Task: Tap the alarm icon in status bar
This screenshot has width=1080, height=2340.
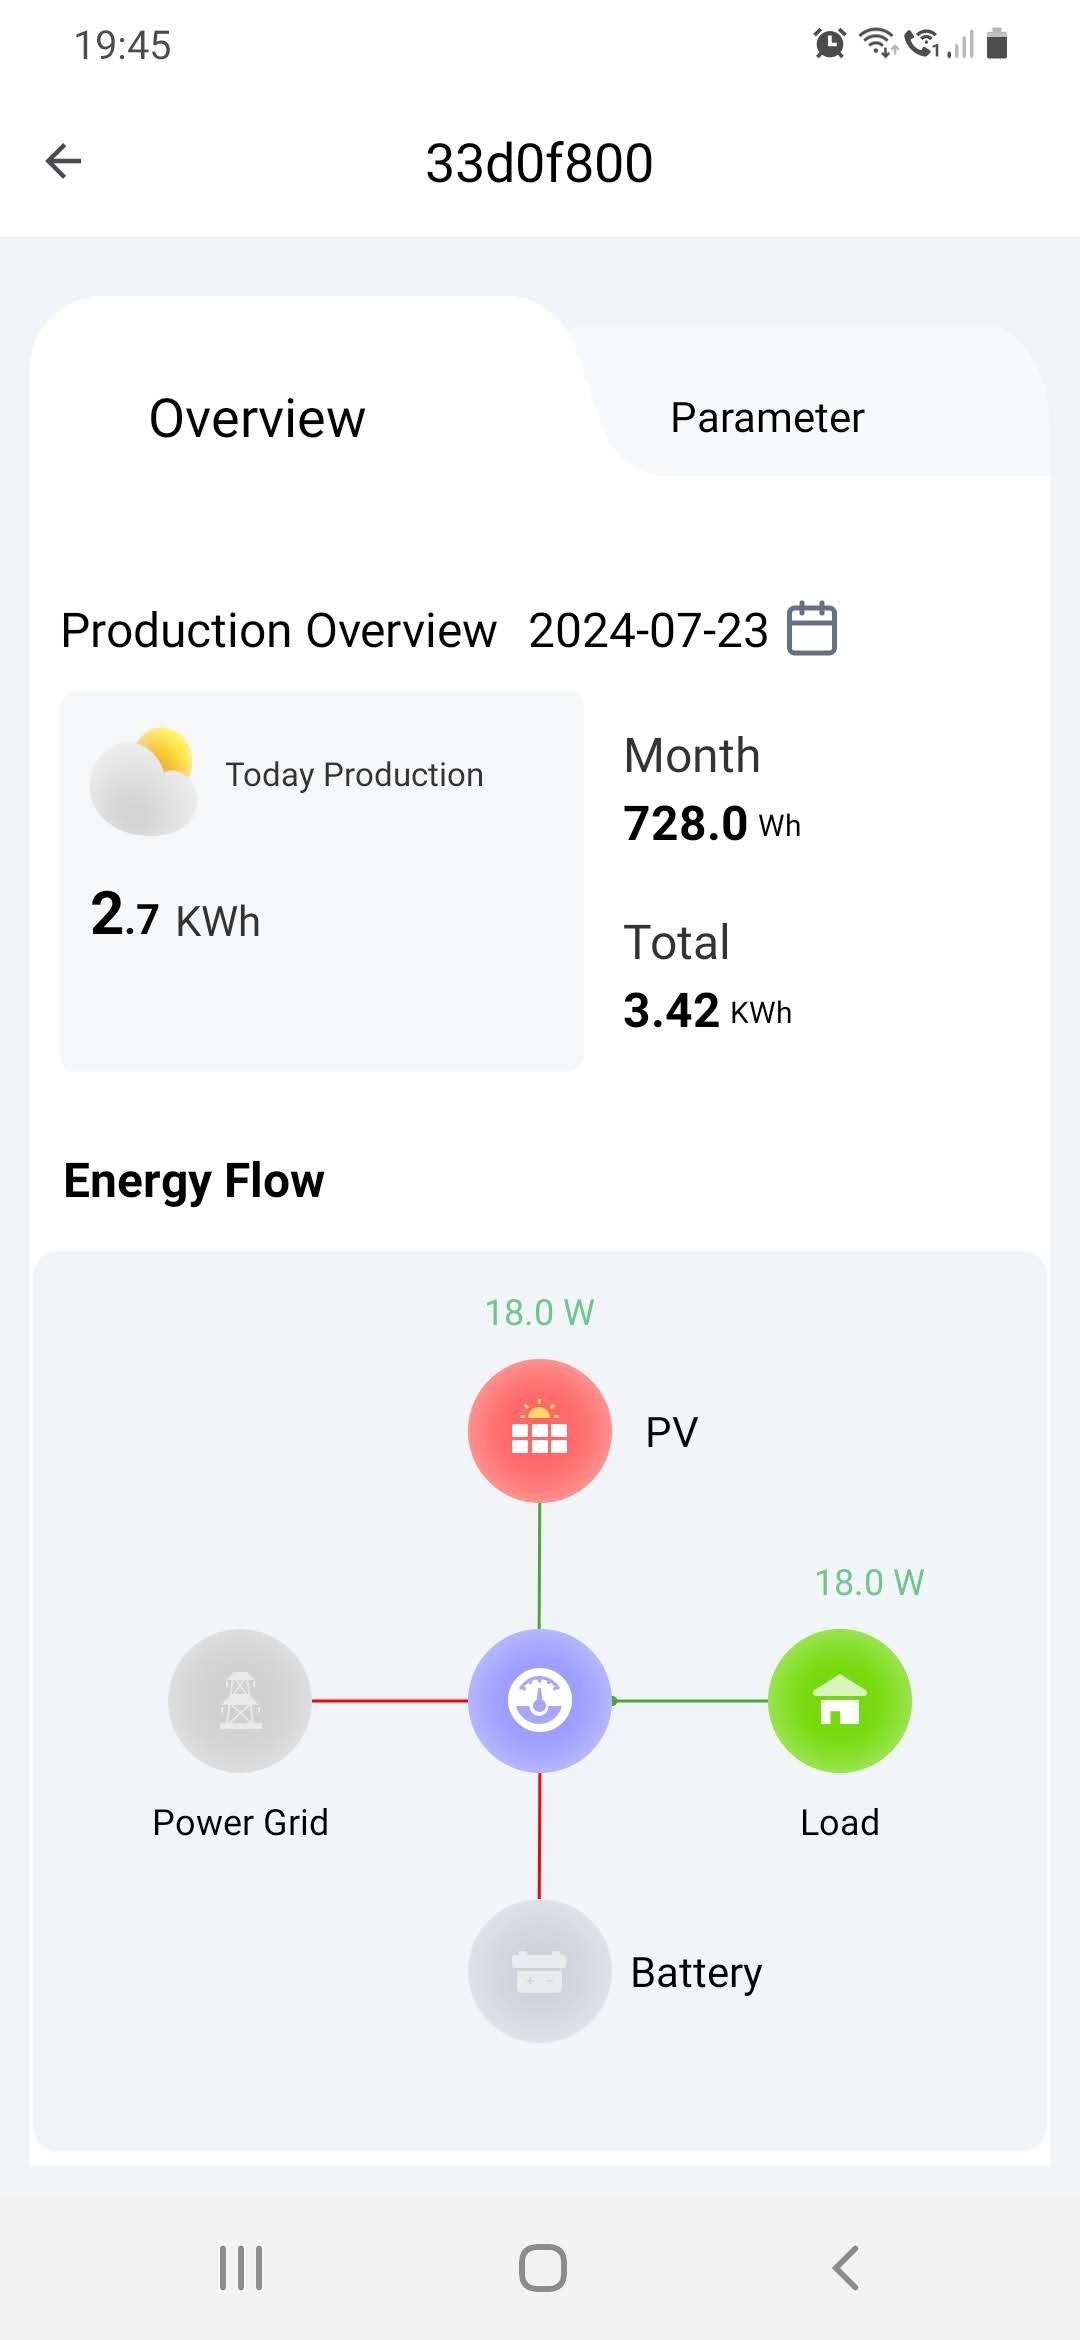Action: click(829, 44)
